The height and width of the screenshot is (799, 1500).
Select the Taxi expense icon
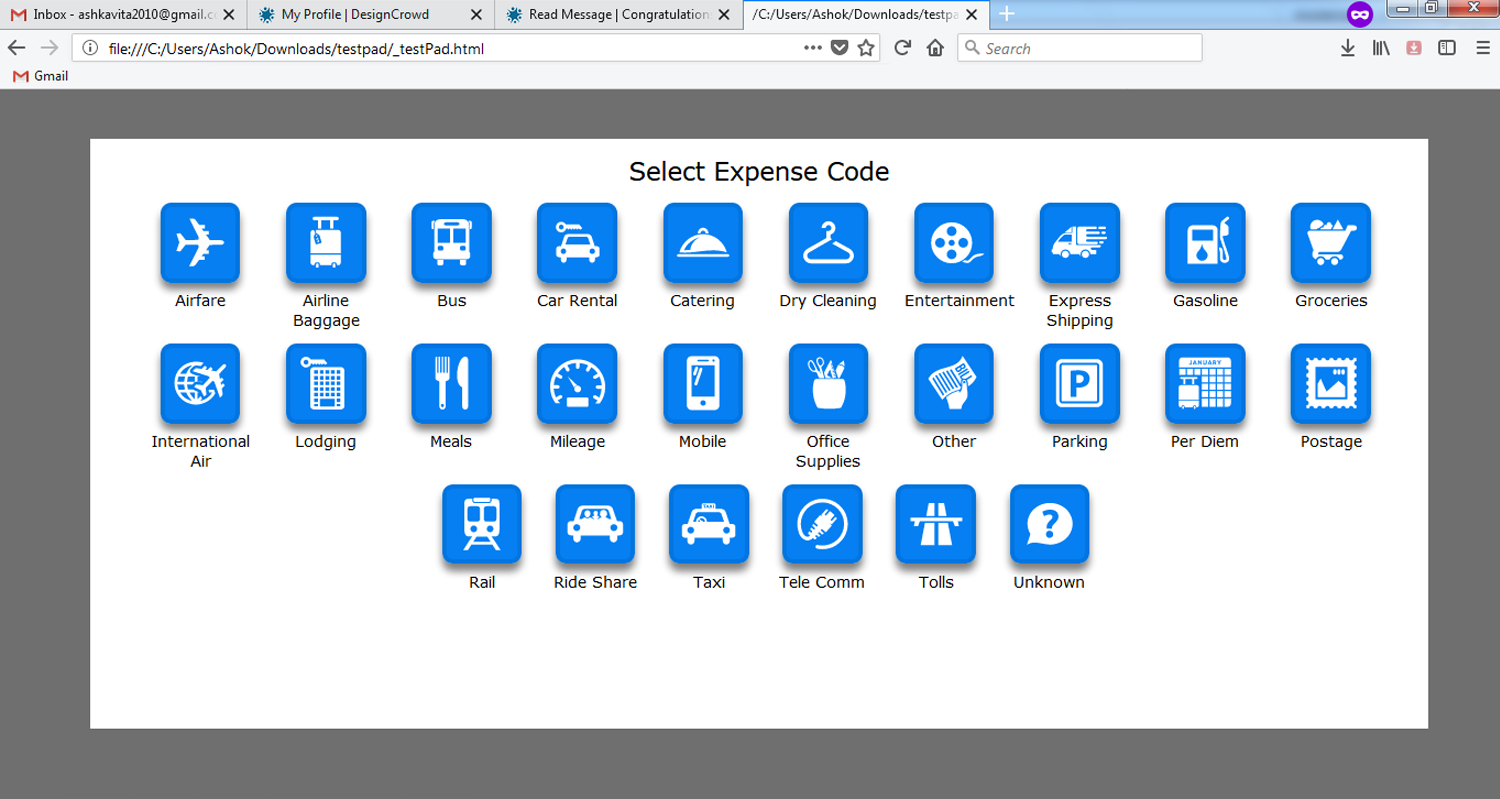pos(709,524)
